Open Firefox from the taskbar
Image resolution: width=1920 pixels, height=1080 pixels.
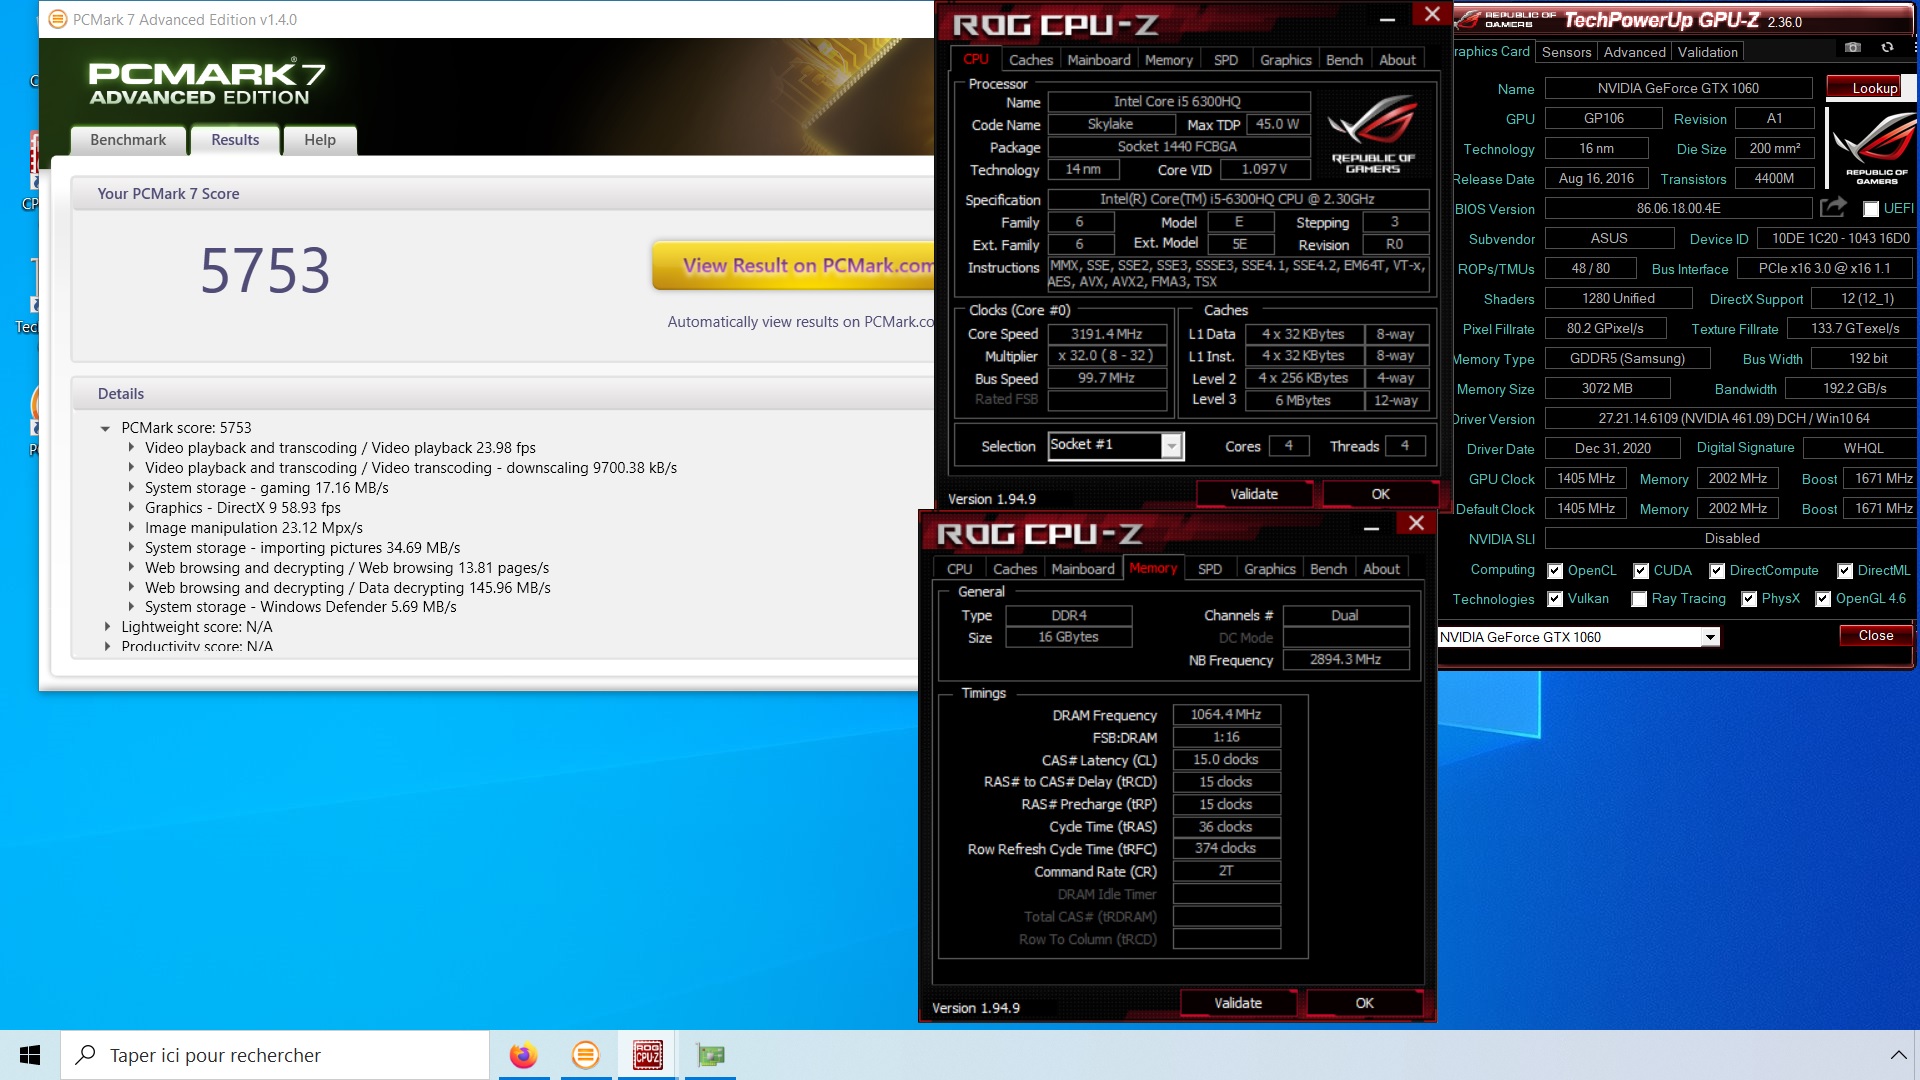tap(523, 1055)
